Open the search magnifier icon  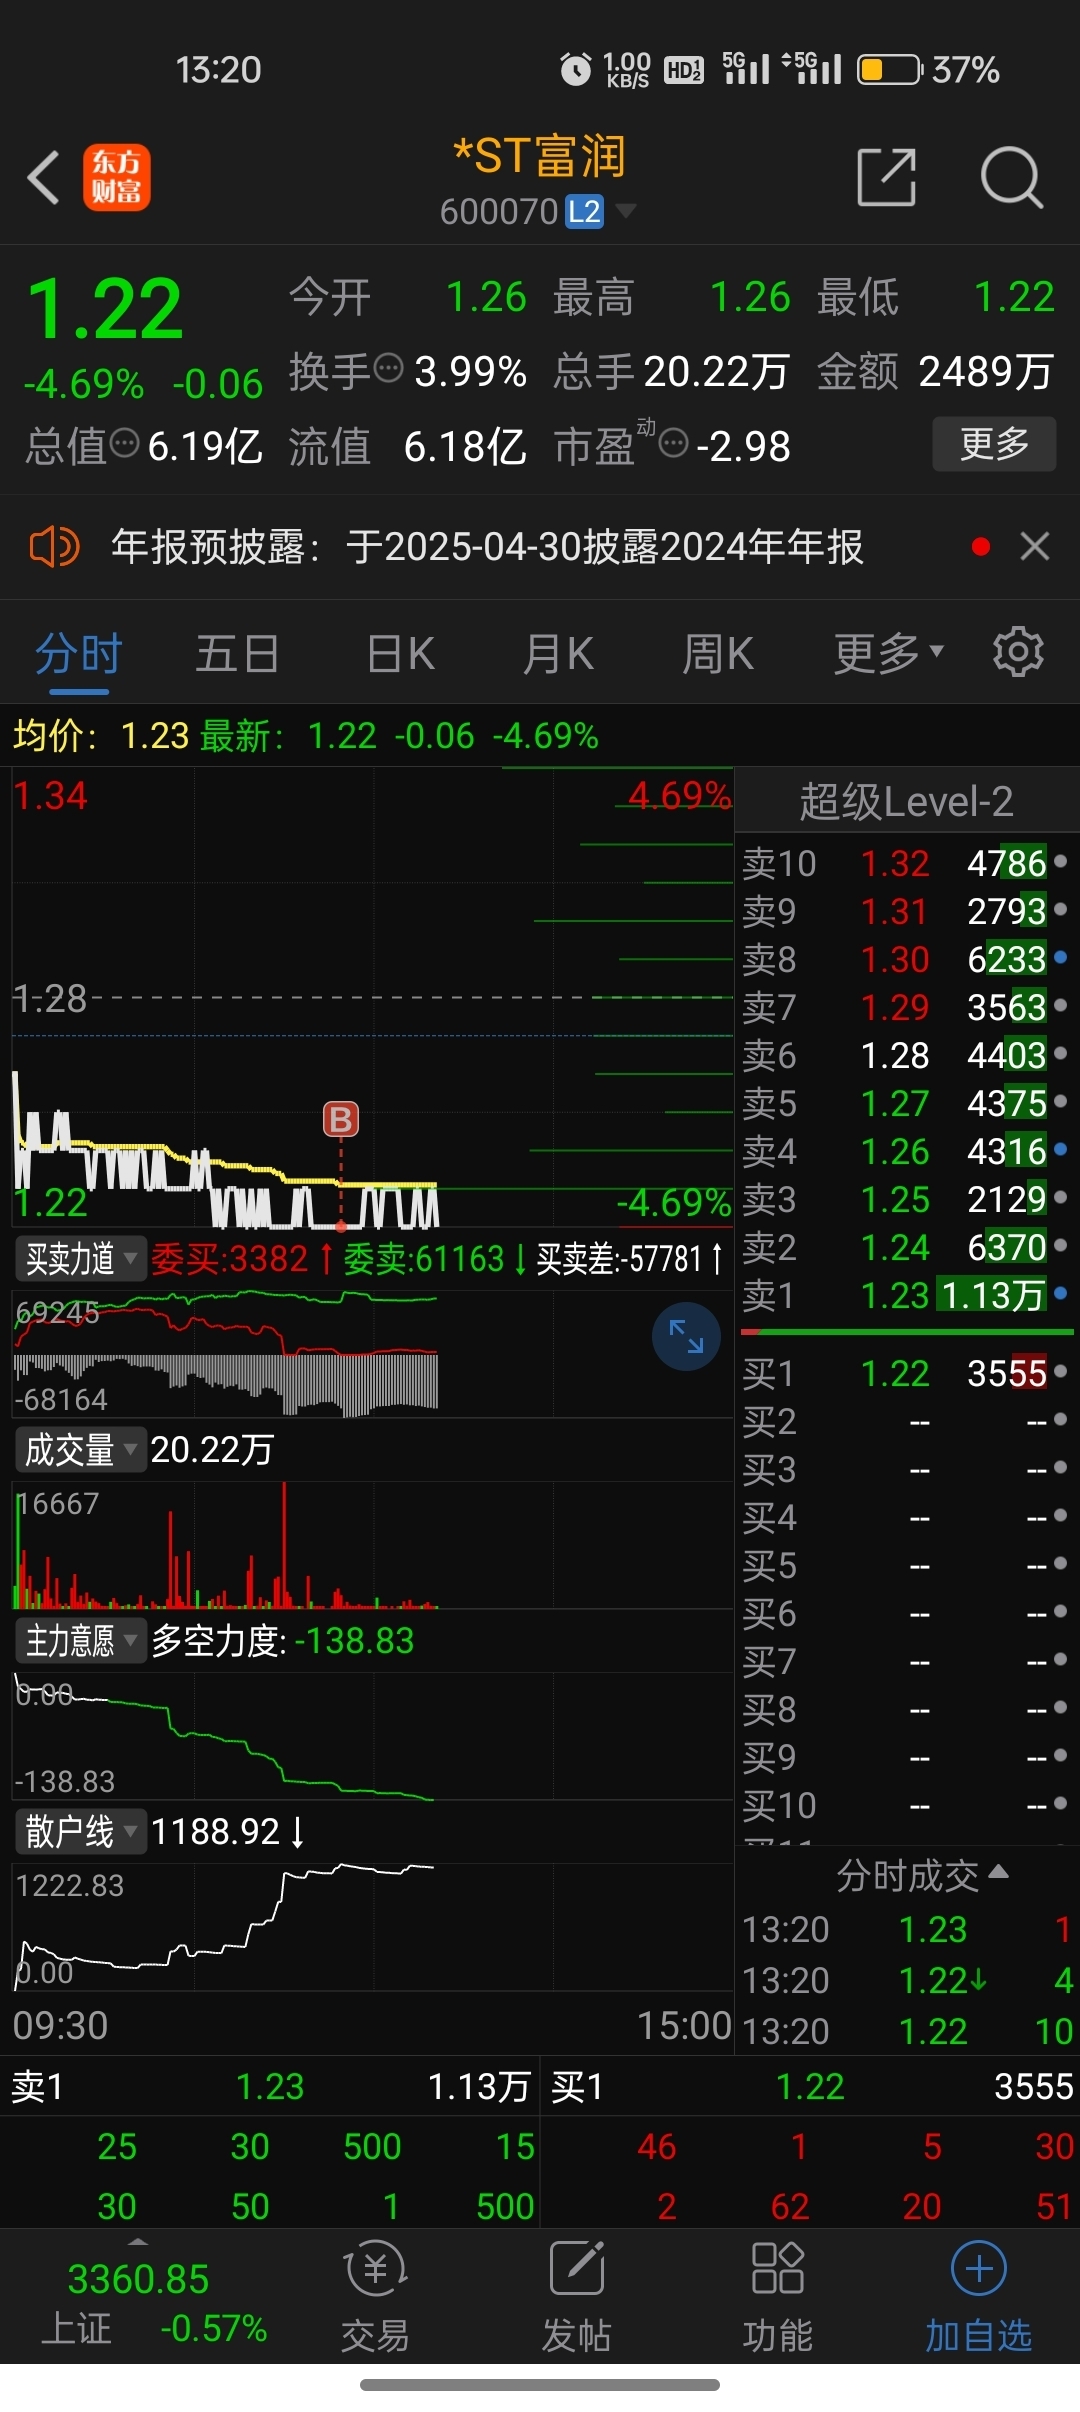(1012, 178)
